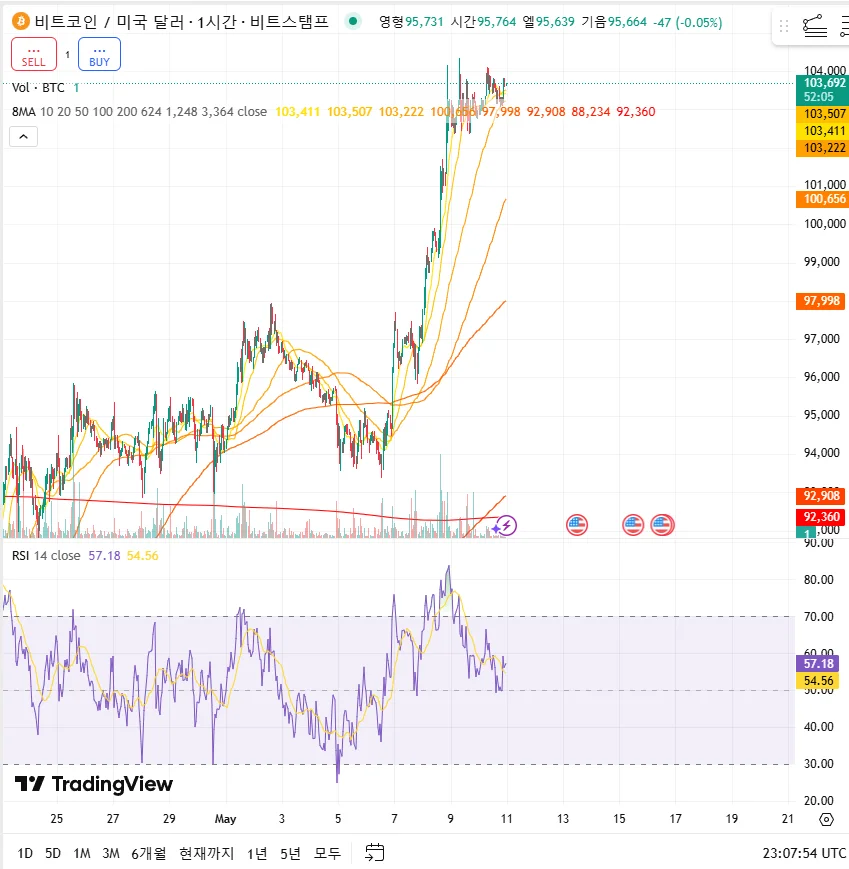The width and height of the screenshot is (849, 869).
Task: Click the red SELL button
Action: [x=34, y=54]
